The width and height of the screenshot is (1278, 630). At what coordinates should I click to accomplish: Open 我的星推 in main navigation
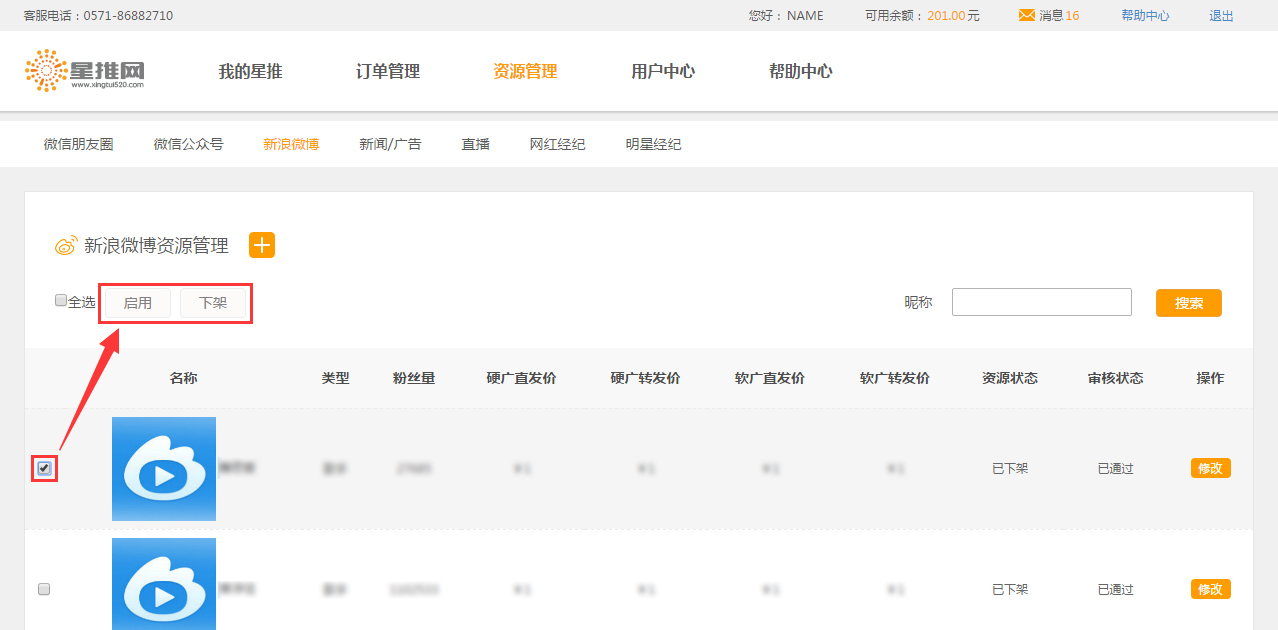[x=251, y=71]
